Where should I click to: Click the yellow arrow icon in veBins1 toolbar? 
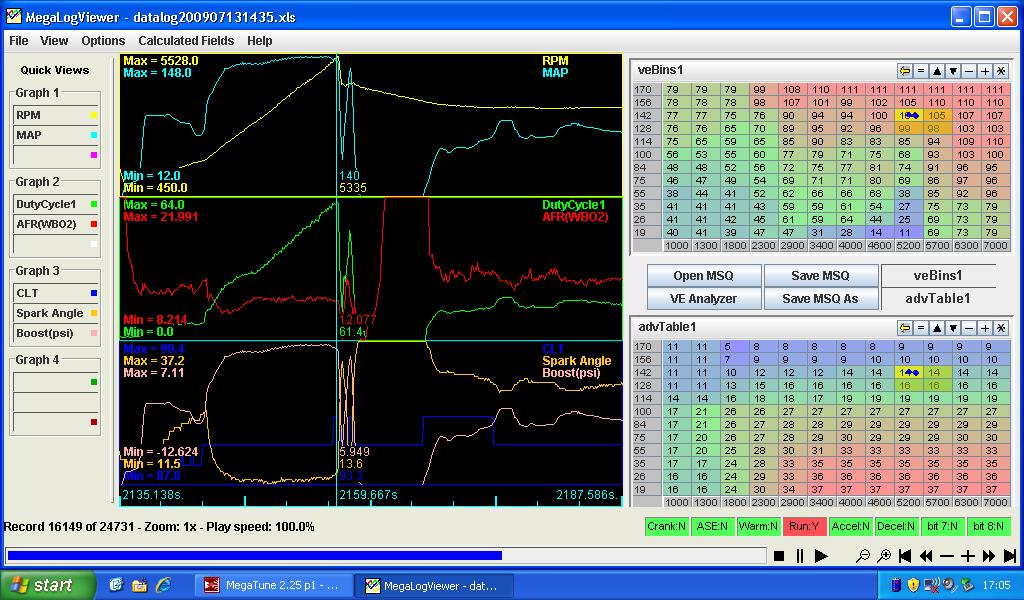(904, 71)
